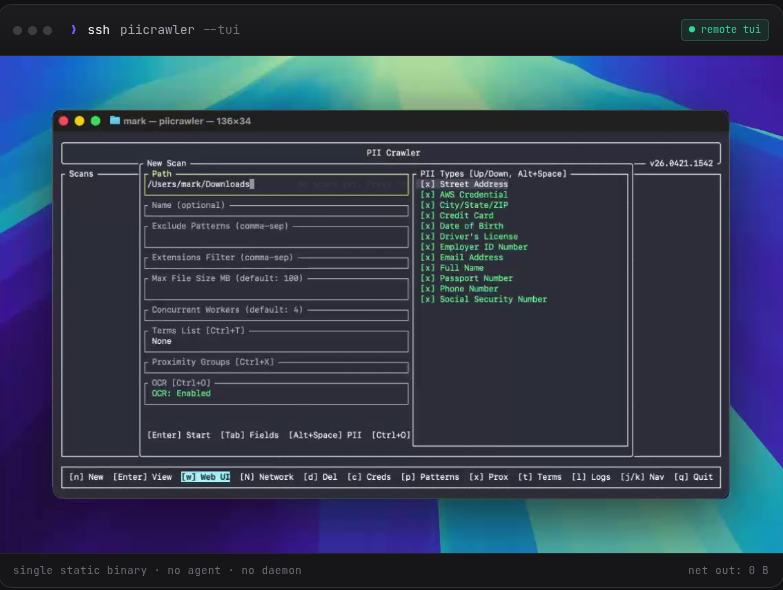Click the [Alt+Space] PII hint

325,435
